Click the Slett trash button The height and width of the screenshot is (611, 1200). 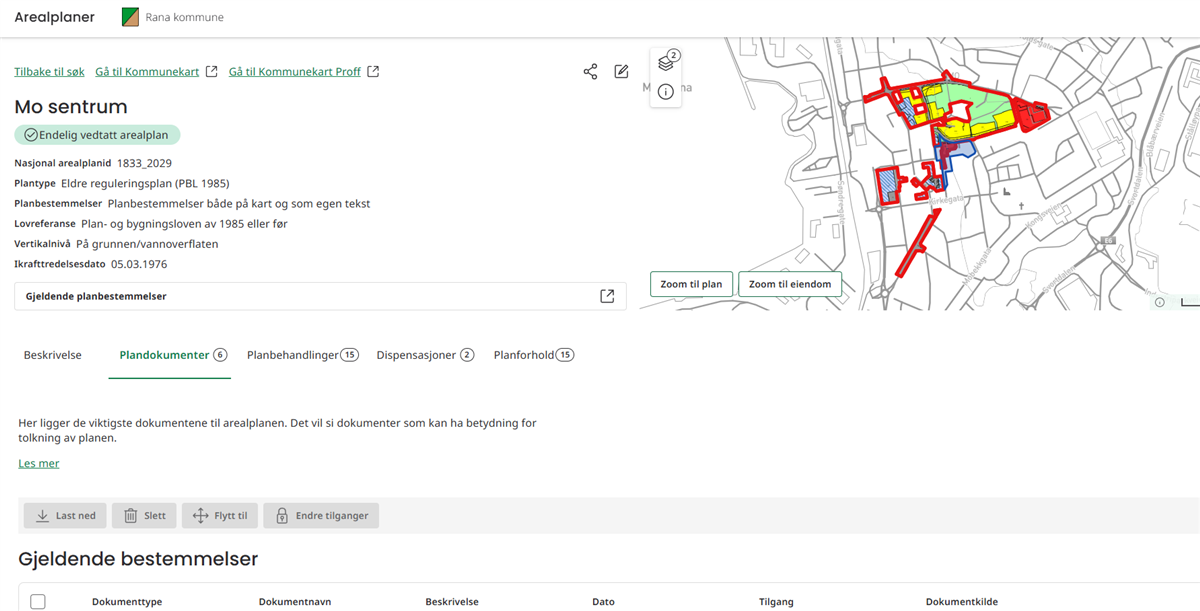(144, 516)
